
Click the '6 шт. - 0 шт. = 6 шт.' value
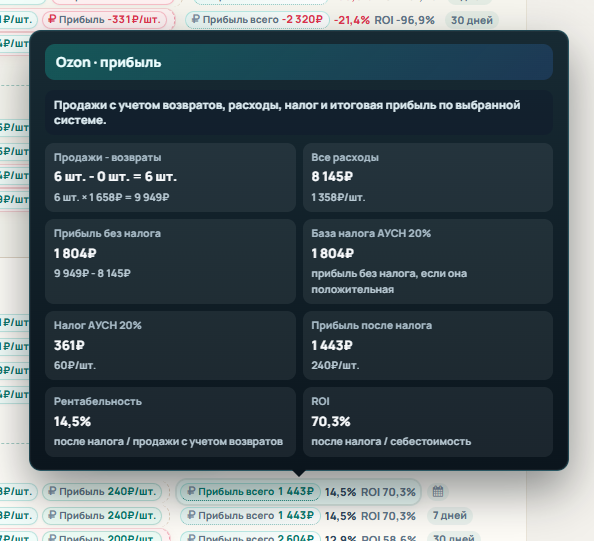tap(115, 176)
